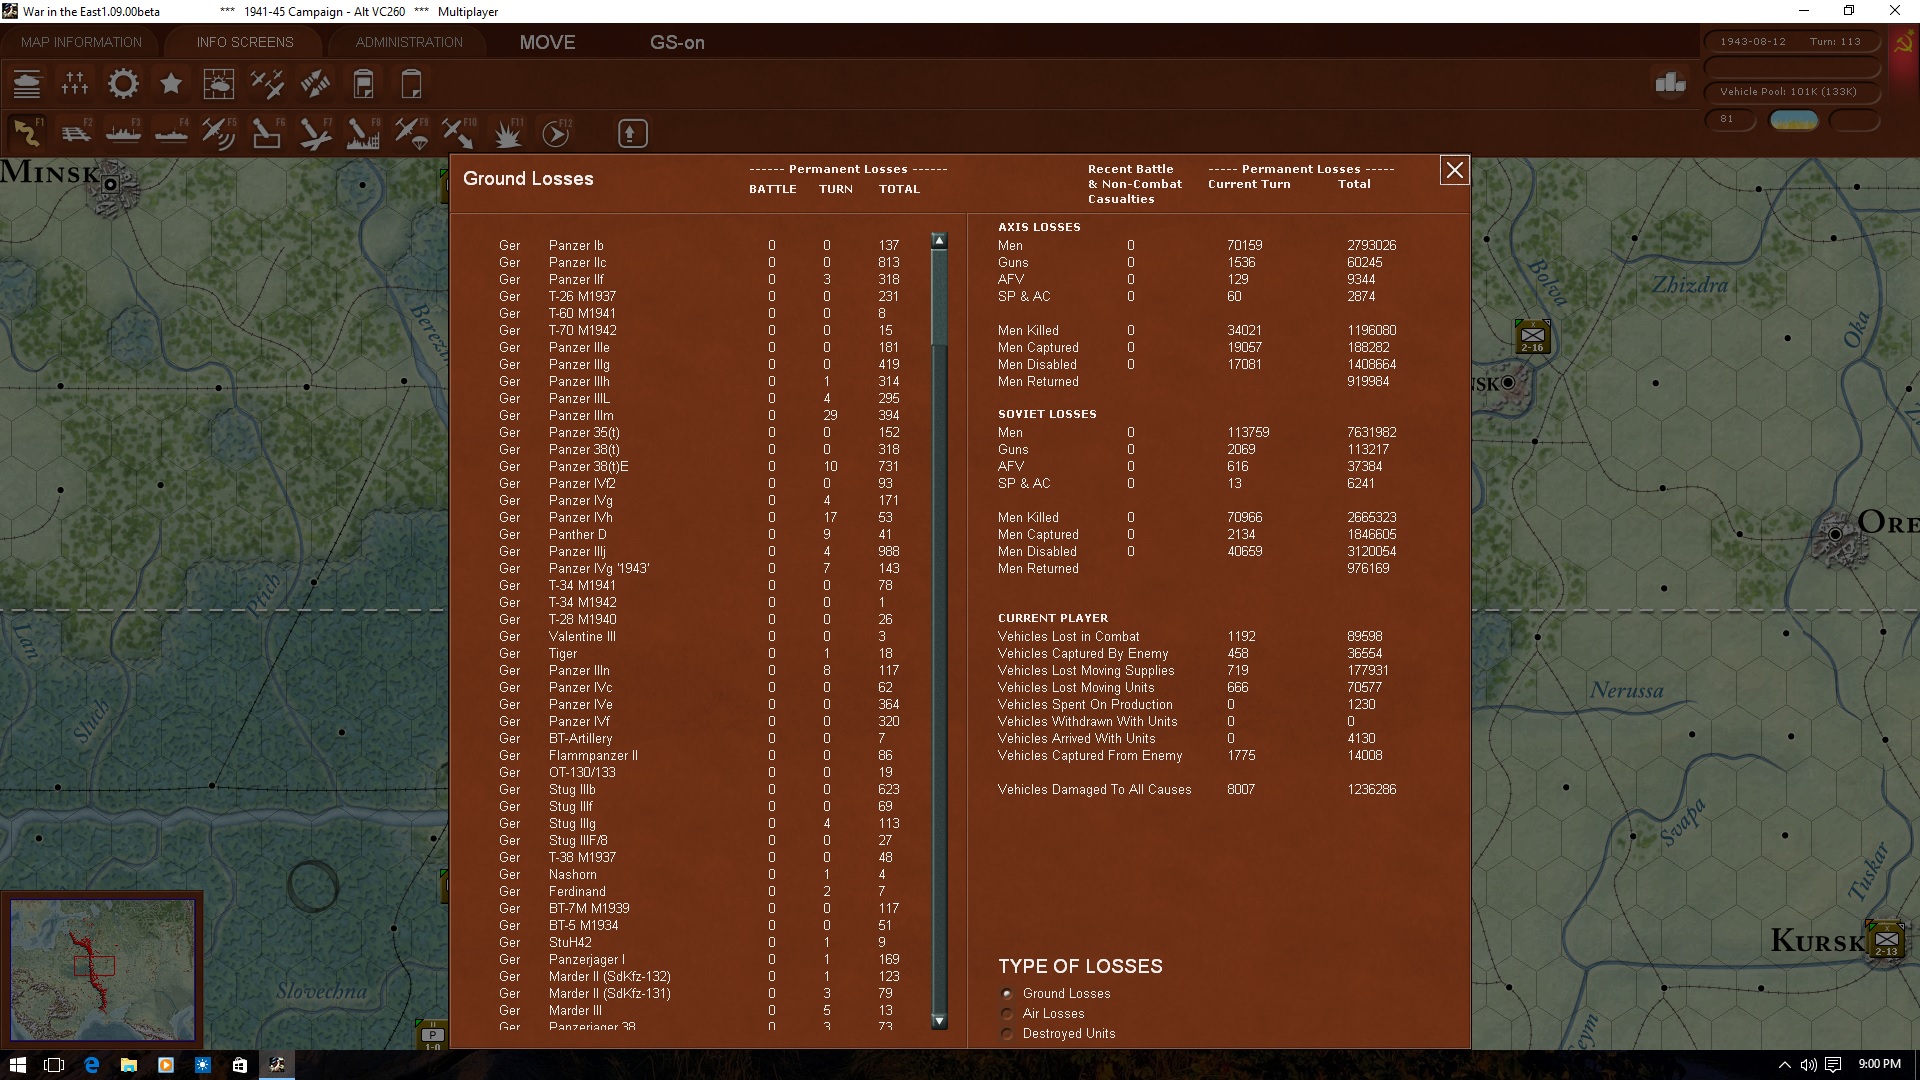Select Ground Losses radio option

[1007, 994]
